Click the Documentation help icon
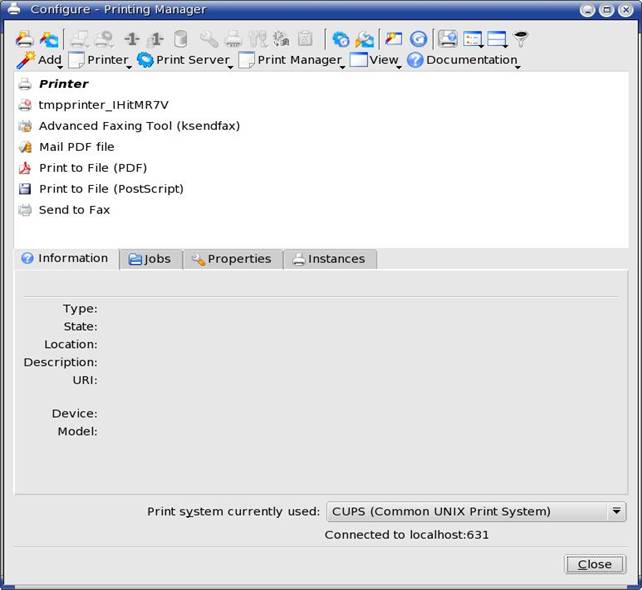The width and height of the screenshot is (642, 590). click(x=415, y=60)
